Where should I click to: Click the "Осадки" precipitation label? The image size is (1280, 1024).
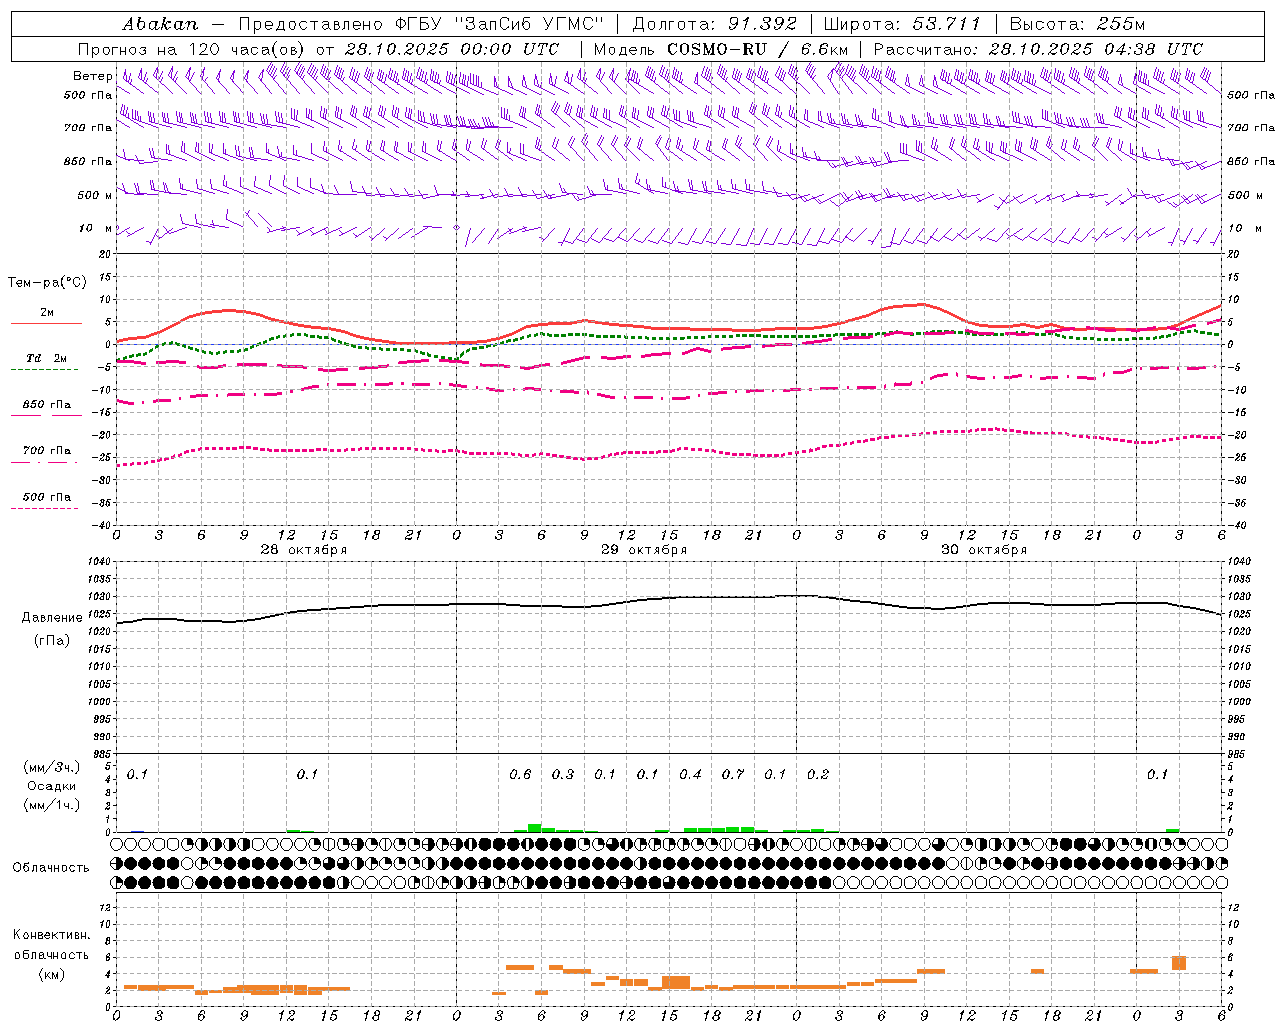coord(52,786)
